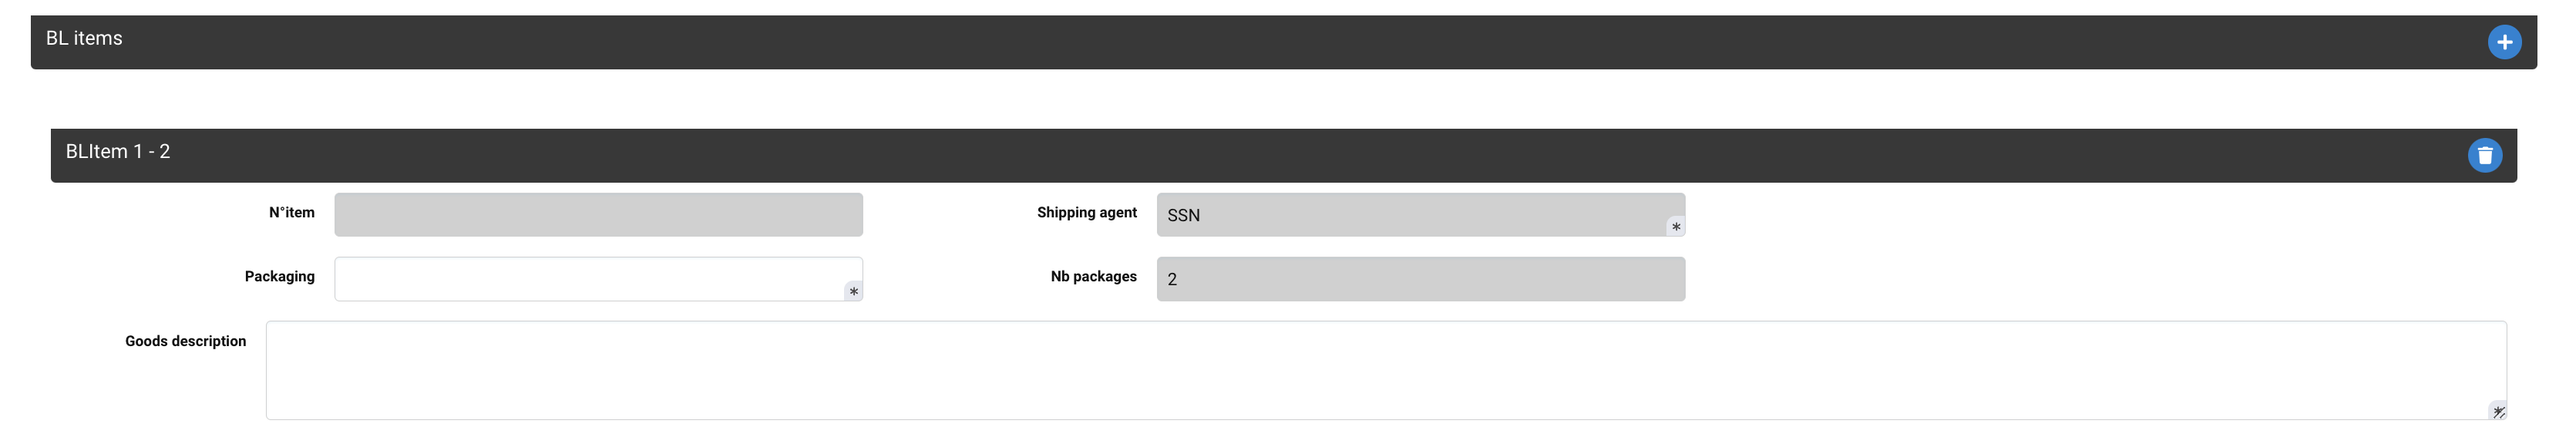This screenshot has width=2576, height=444.
Task: Click inside the Goods description text area
Action: (1380, 370)
